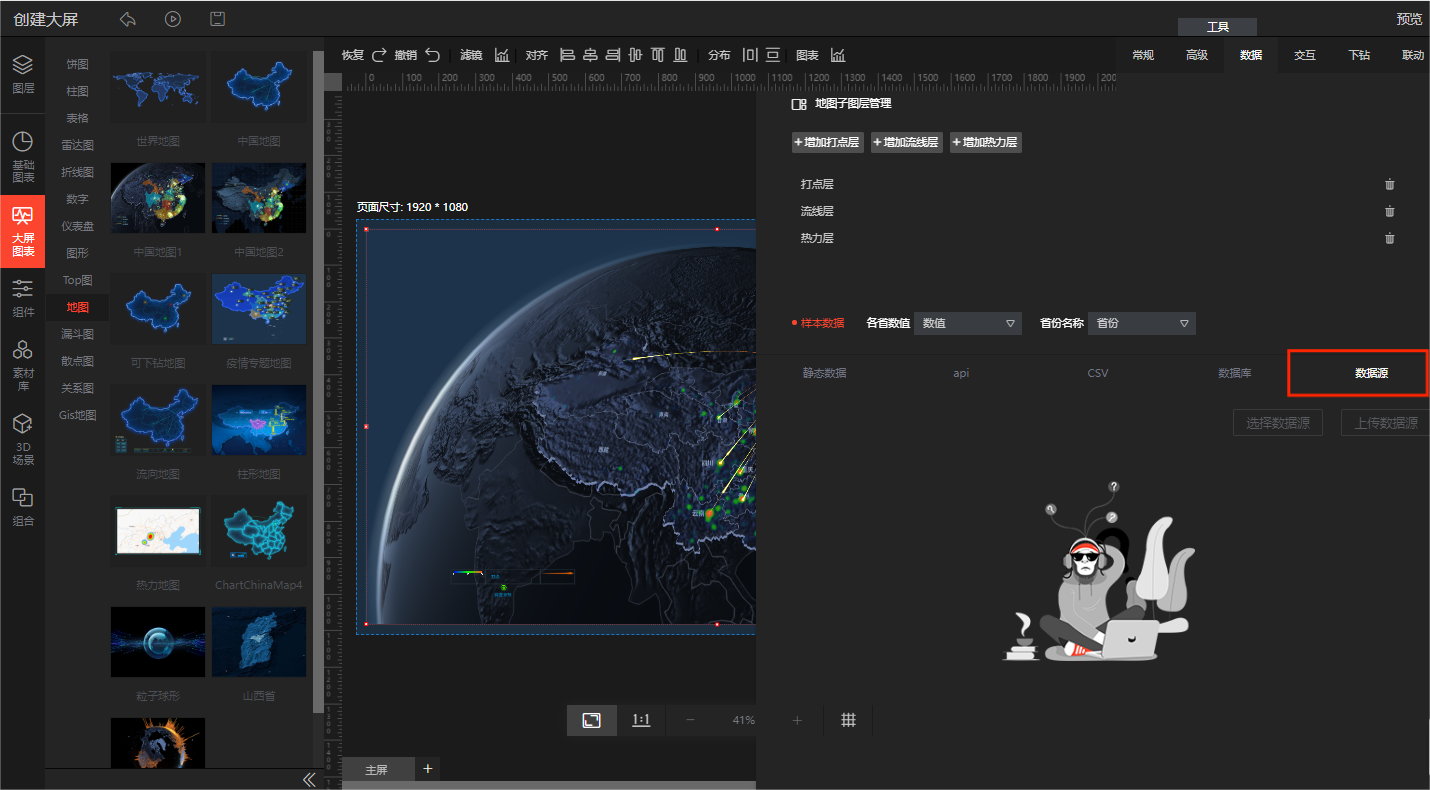Add a new screen with plus tab
The height and width of the screenshot is (790, 1430).
pyautogui.click(x=428, y=768)
